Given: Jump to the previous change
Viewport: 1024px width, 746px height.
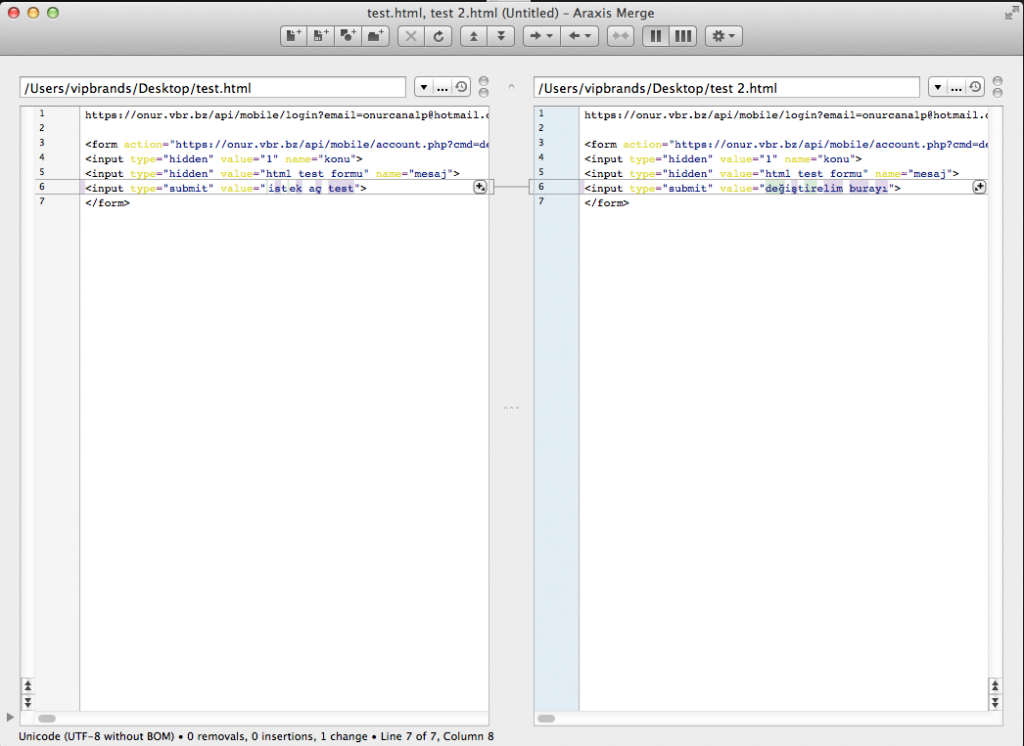Looking at the screenshot, I should (x=474, y=36).
